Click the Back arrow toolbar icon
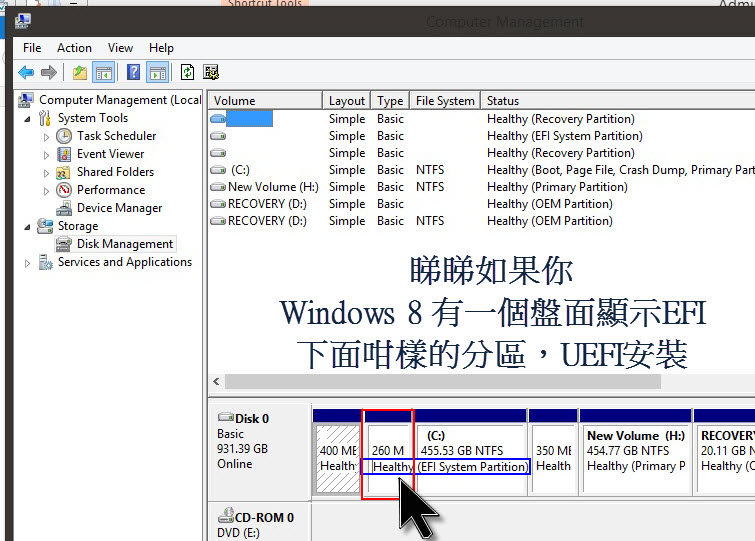Viewport: 755px width, 541px height. tap(26, 73)
